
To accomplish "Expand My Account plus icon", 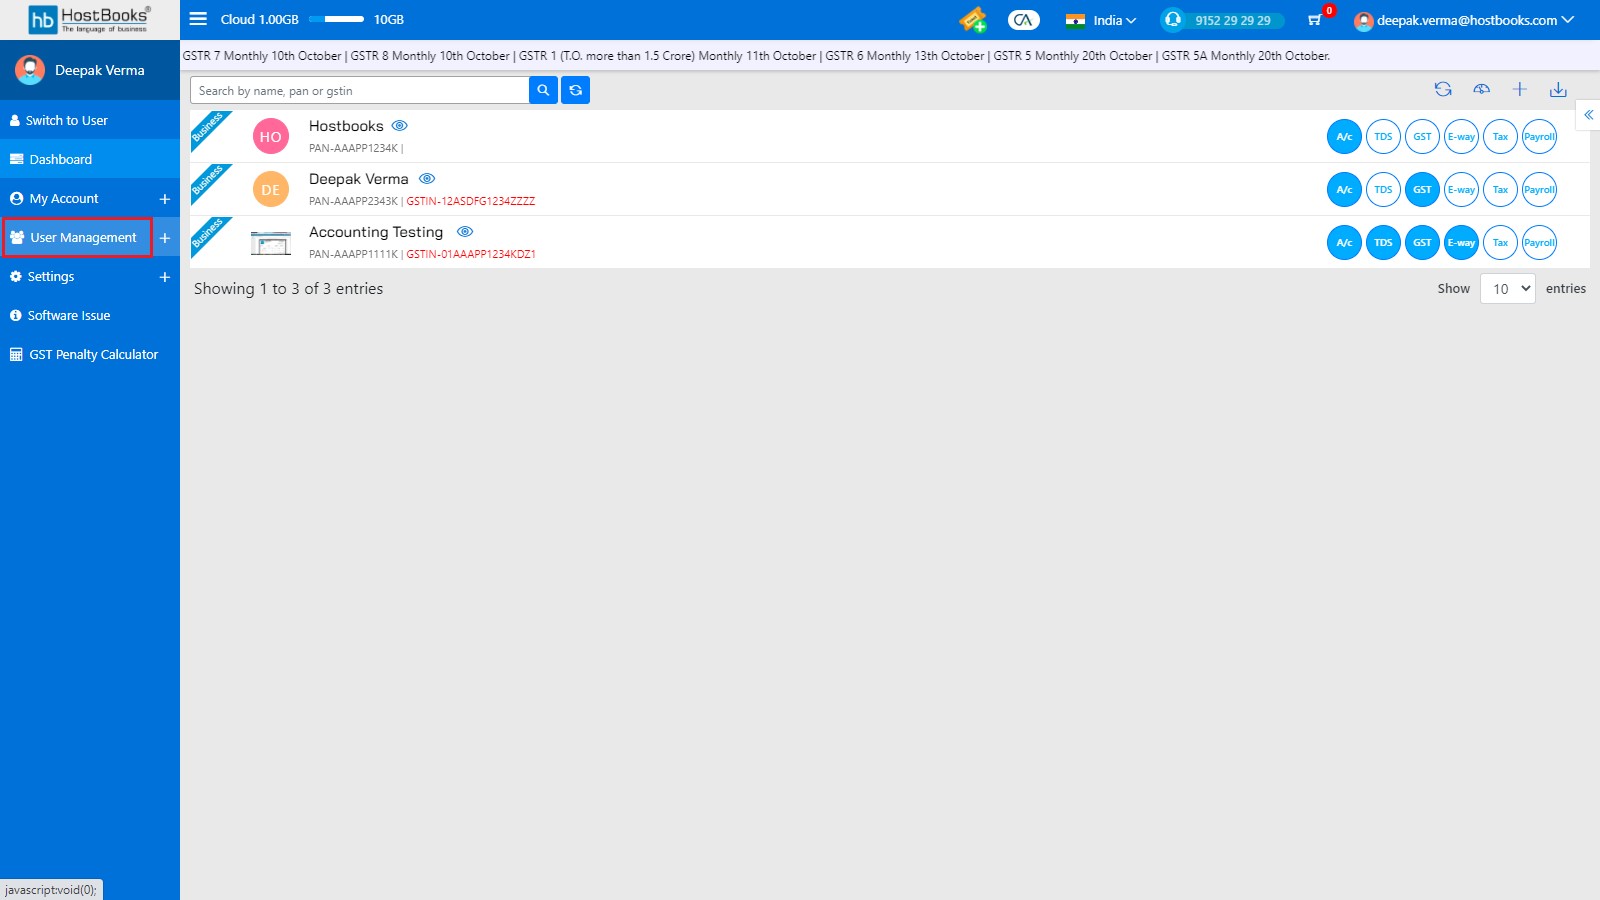I will click(x=165, y=199).
